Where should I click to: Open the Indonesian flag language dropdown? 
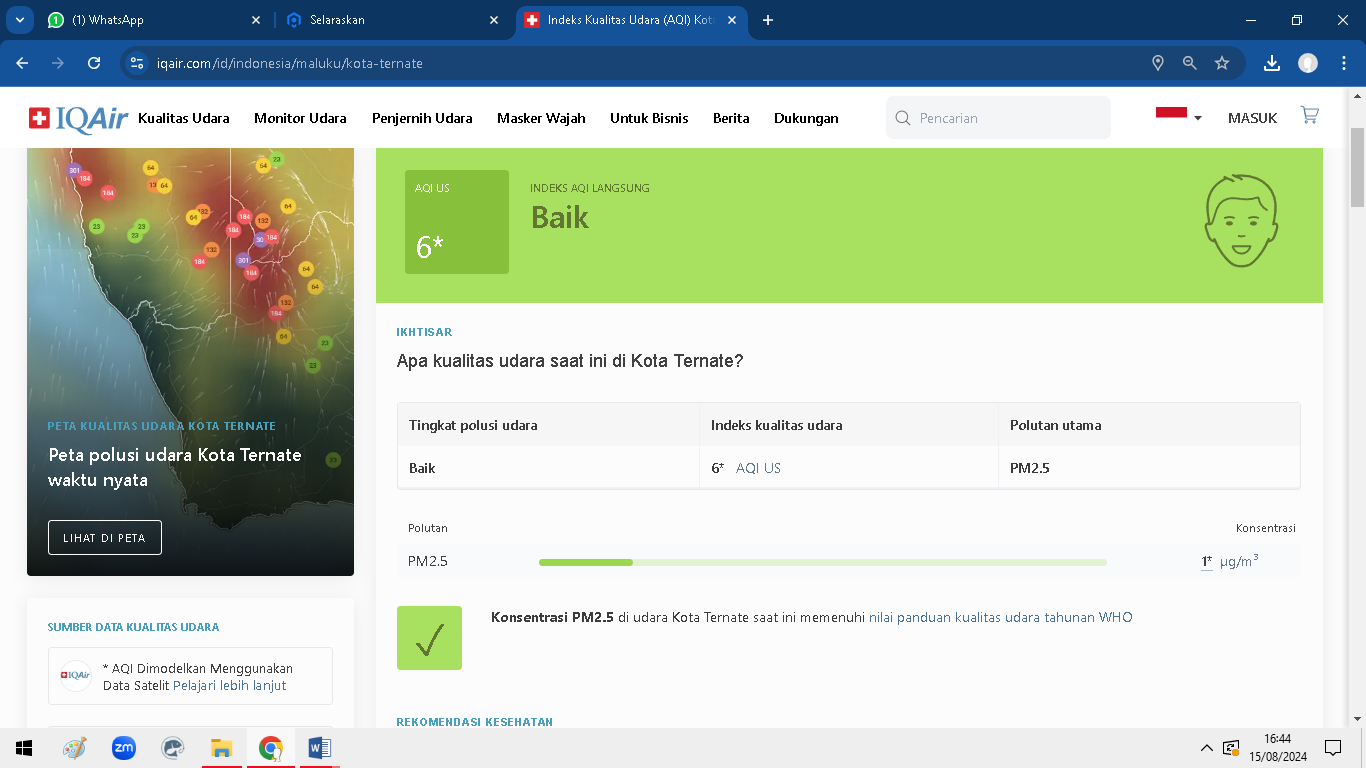coord(1179,117)
